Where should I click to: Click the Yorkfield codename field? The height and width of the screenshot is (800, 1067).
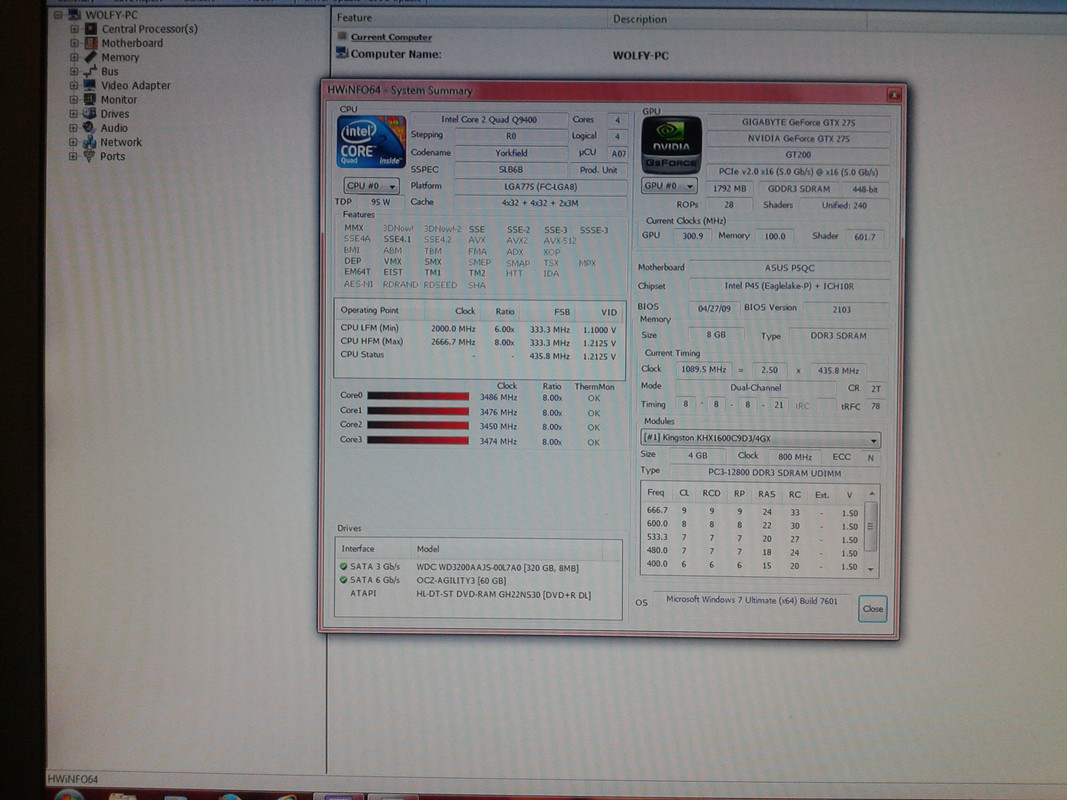[510, 153]
